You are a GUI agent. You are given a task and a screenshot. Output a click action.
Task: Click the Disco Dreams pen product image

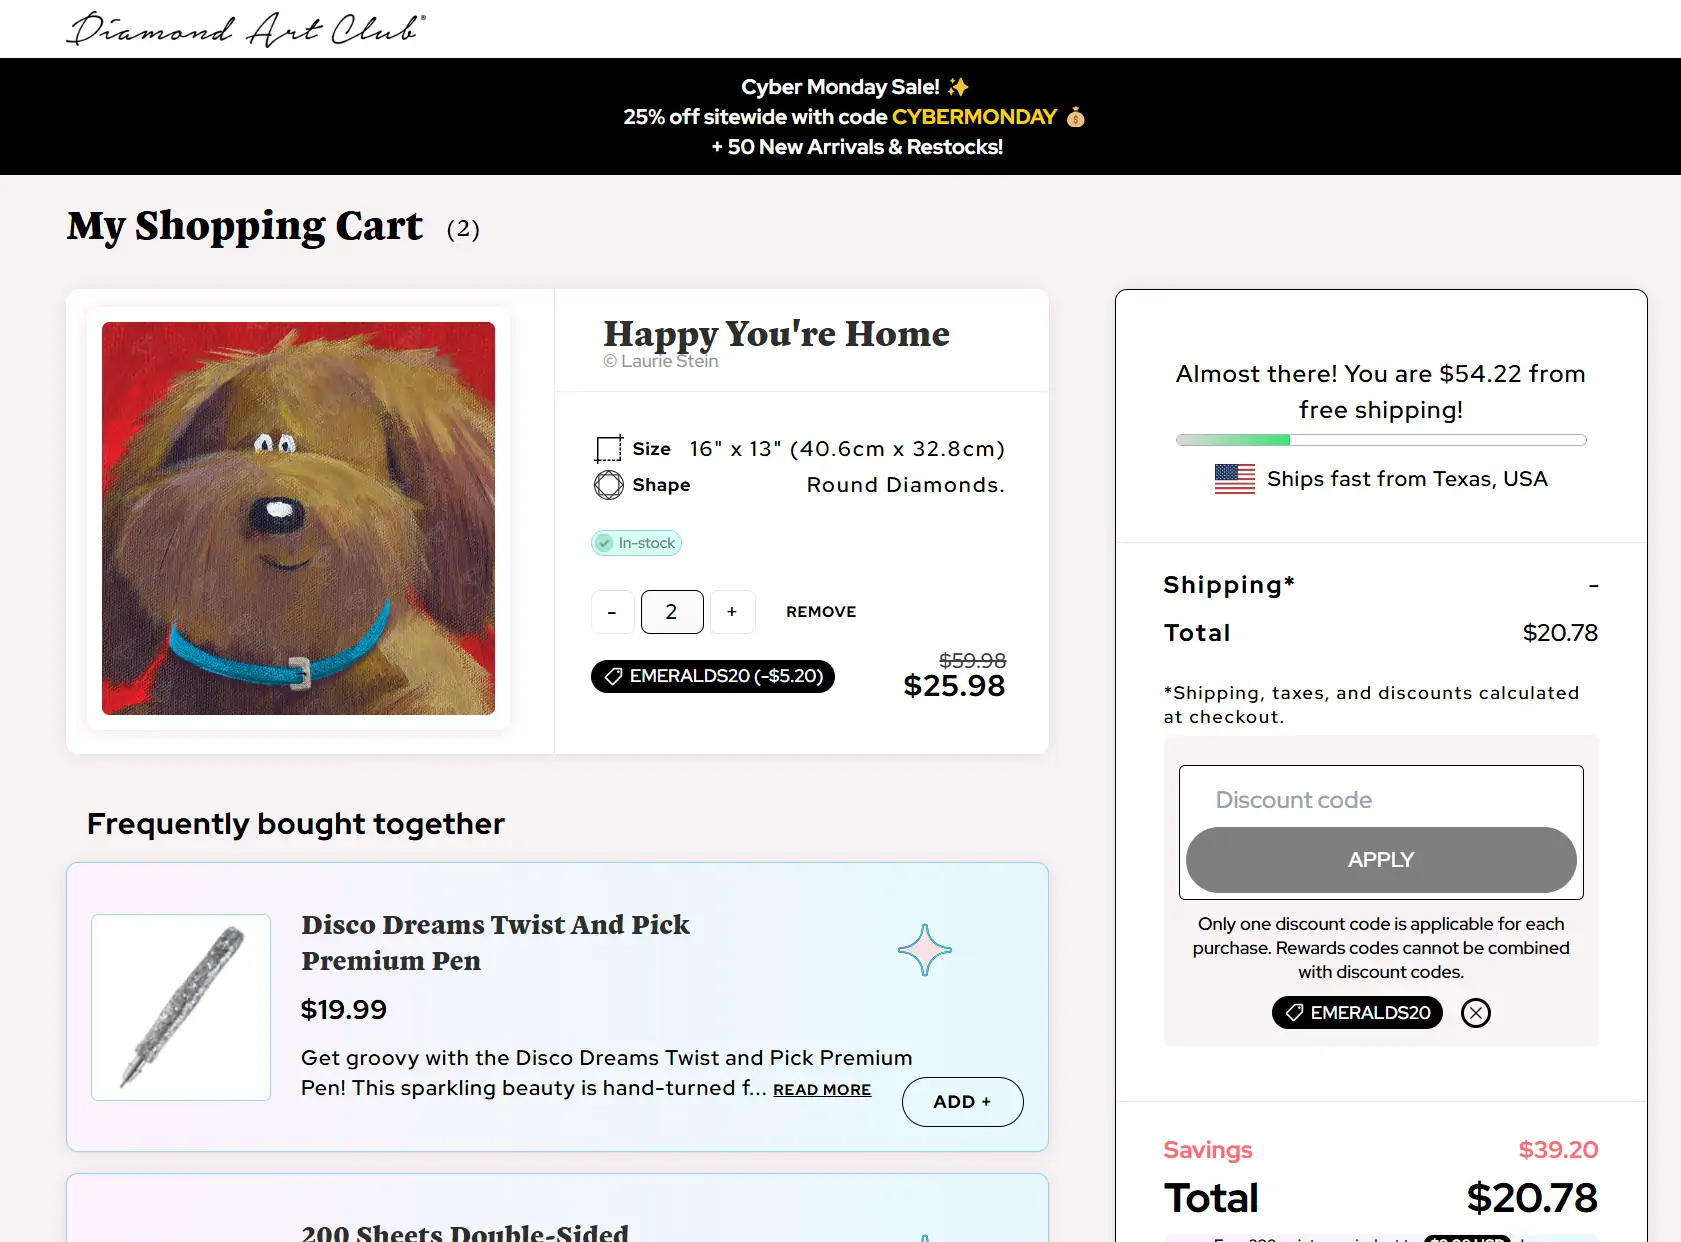181,1007
